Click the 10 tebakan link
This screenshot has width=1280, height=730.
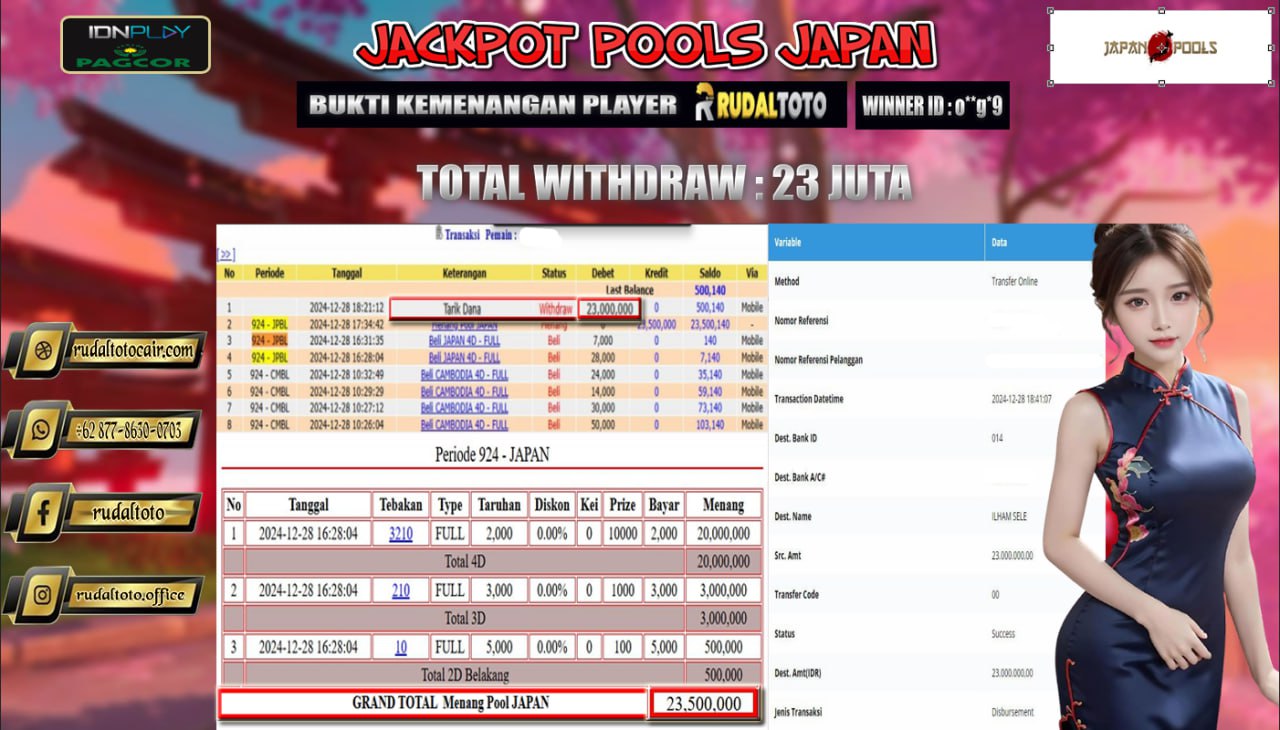pyautogui.click(x=400, y=647)
